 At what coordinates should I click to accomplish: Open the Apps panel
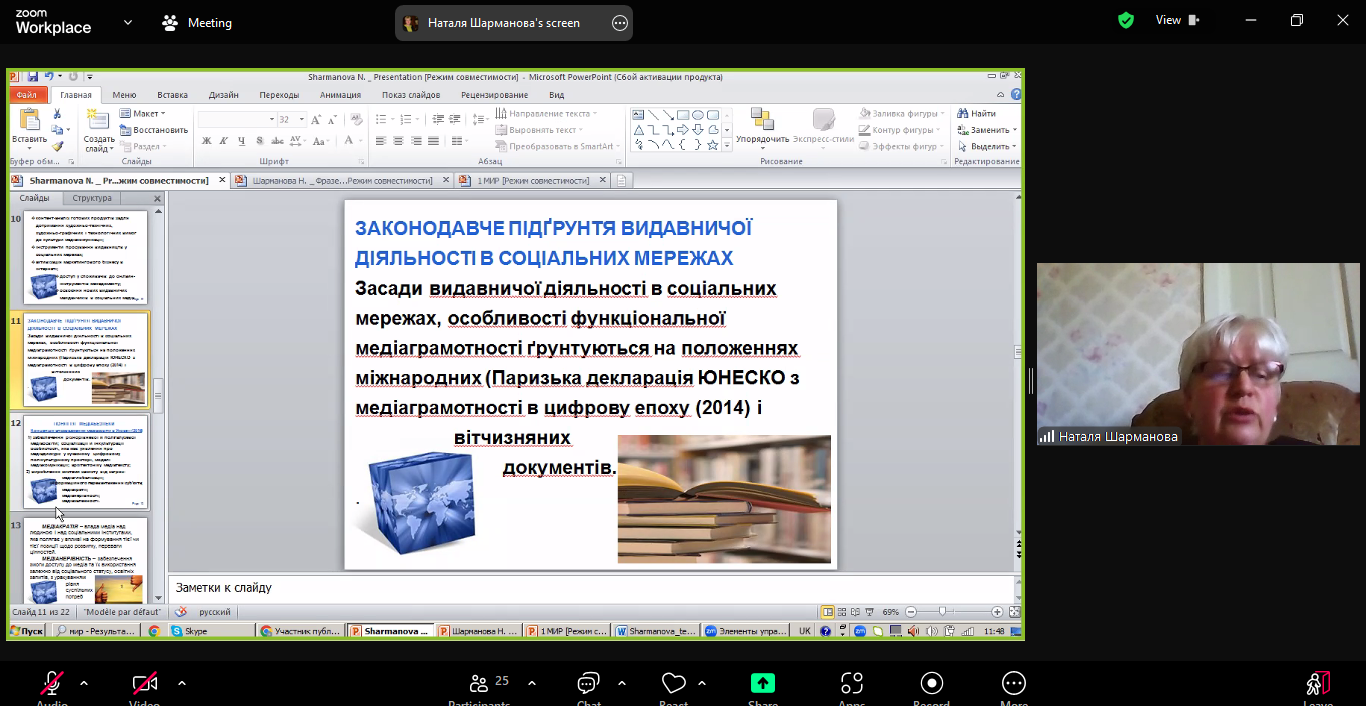851,684
